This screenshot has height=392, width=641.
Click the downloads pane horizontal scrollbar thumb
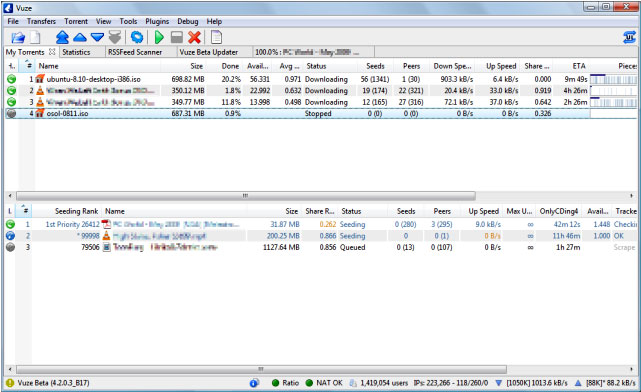[x=245, y=196]
